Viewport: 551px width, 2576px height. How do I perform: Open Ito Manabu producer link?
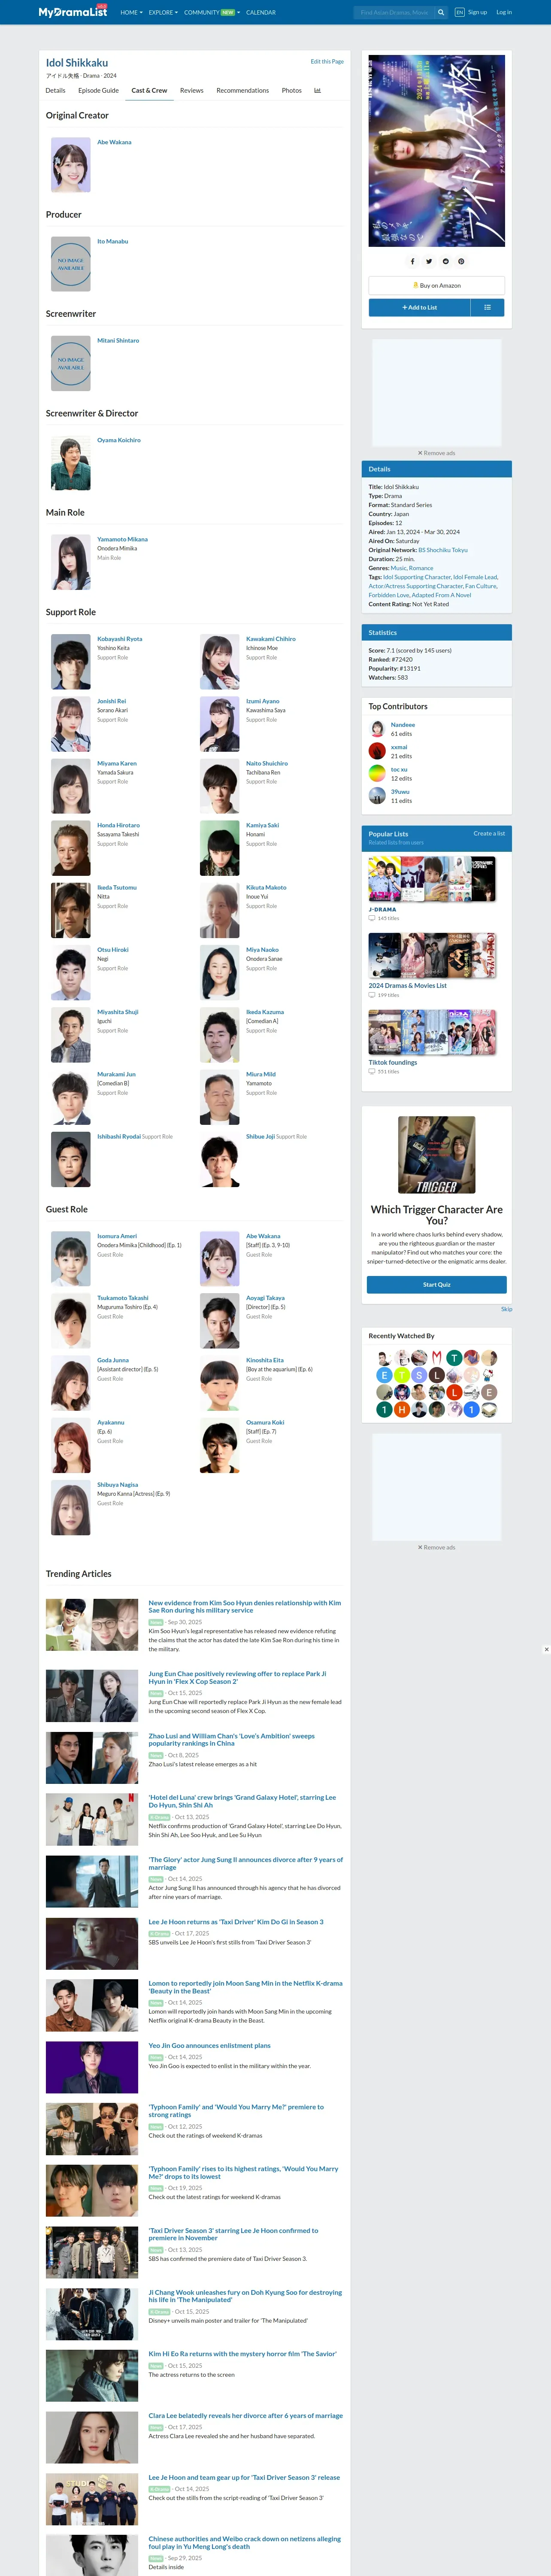113,241
